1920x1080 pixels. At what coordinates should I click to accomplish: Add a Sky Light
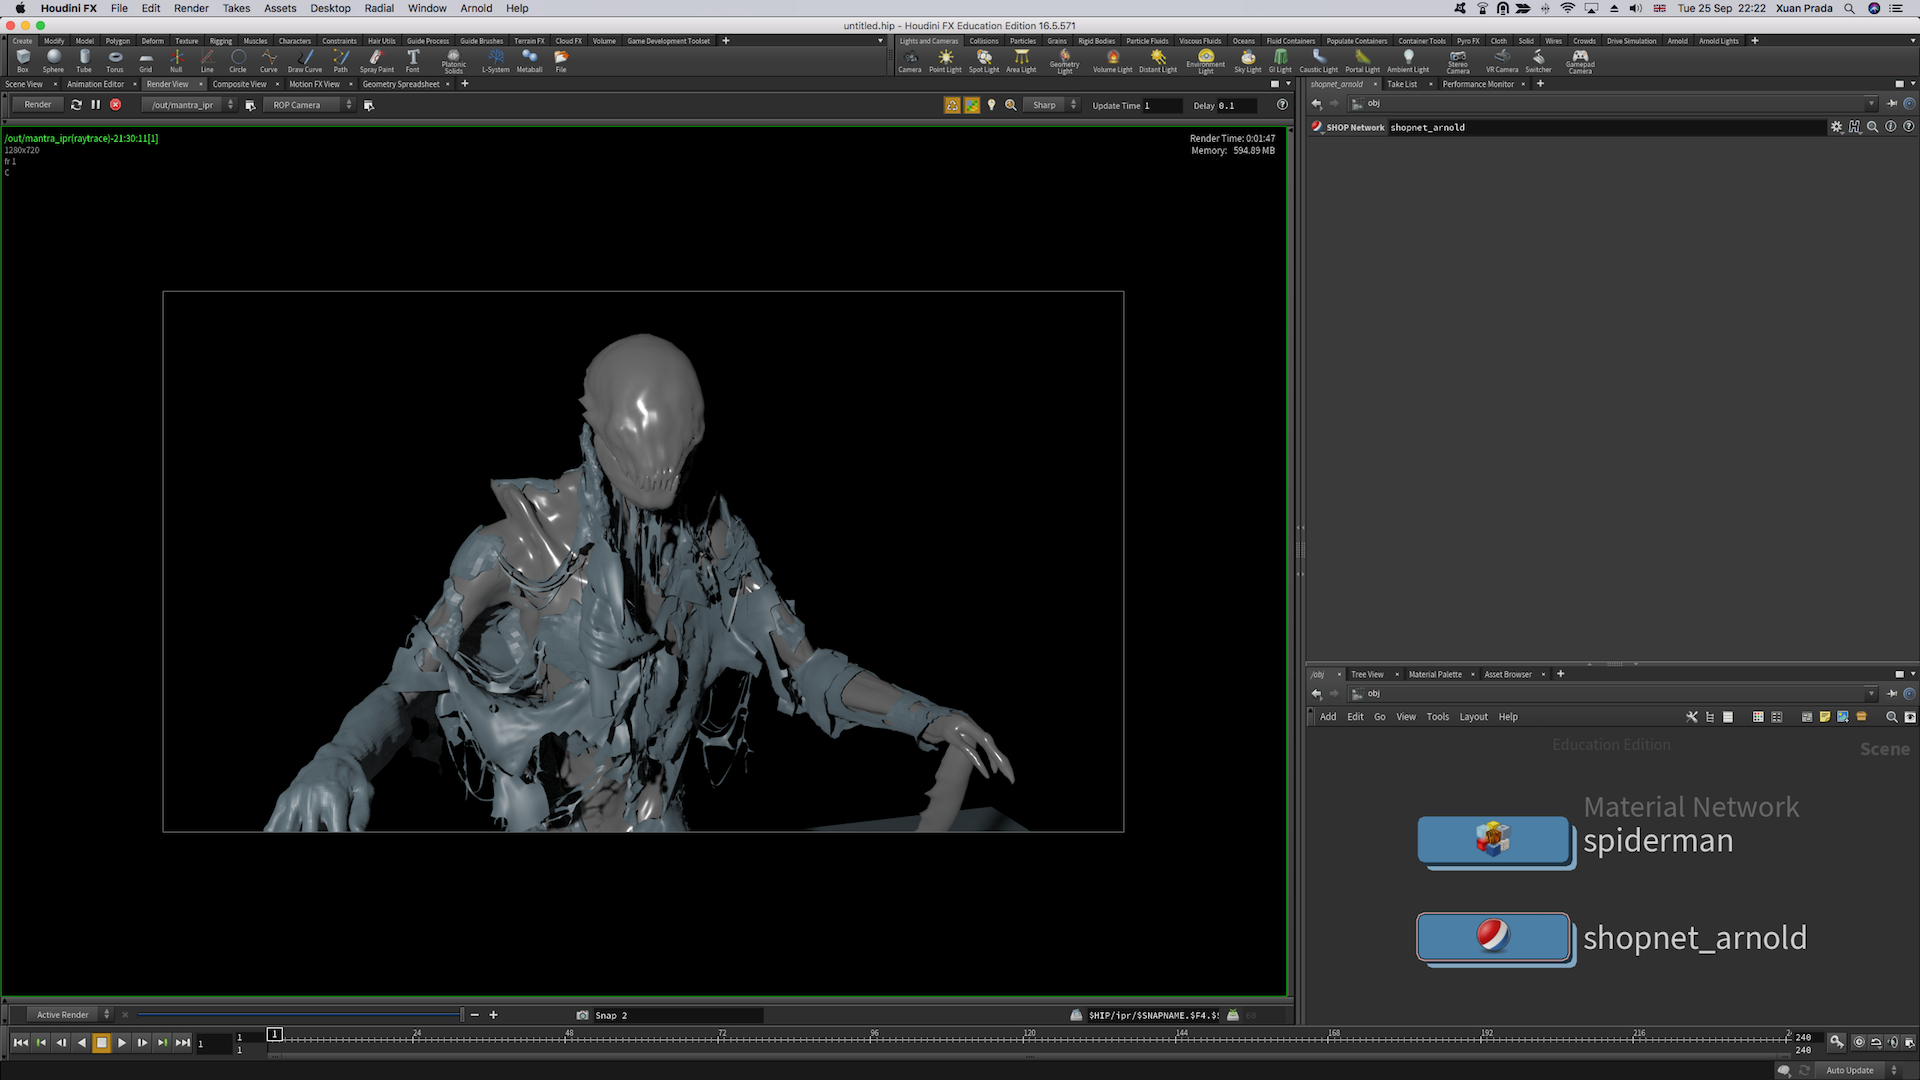tap(1248, 61)
